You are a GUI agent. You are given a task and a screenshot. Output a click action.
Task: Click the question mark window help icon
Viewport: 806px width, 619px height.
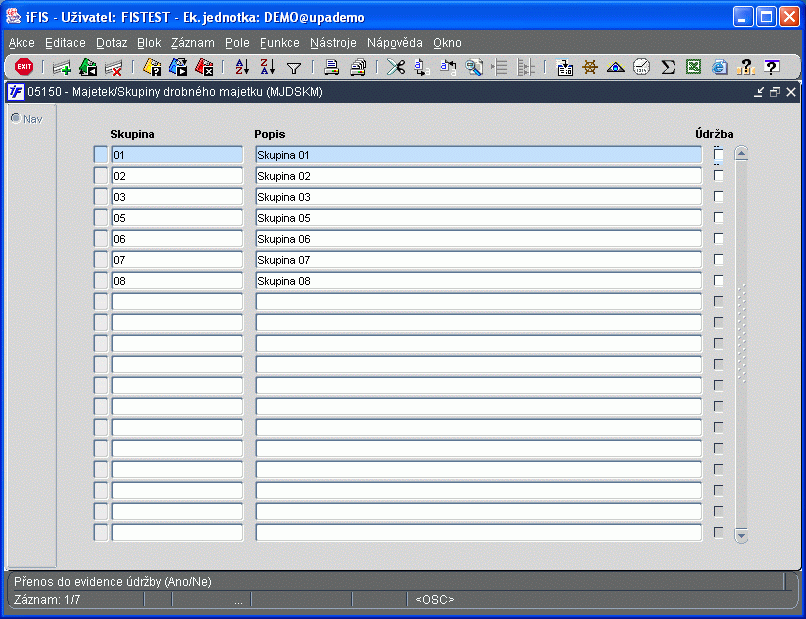click(771, 67)
